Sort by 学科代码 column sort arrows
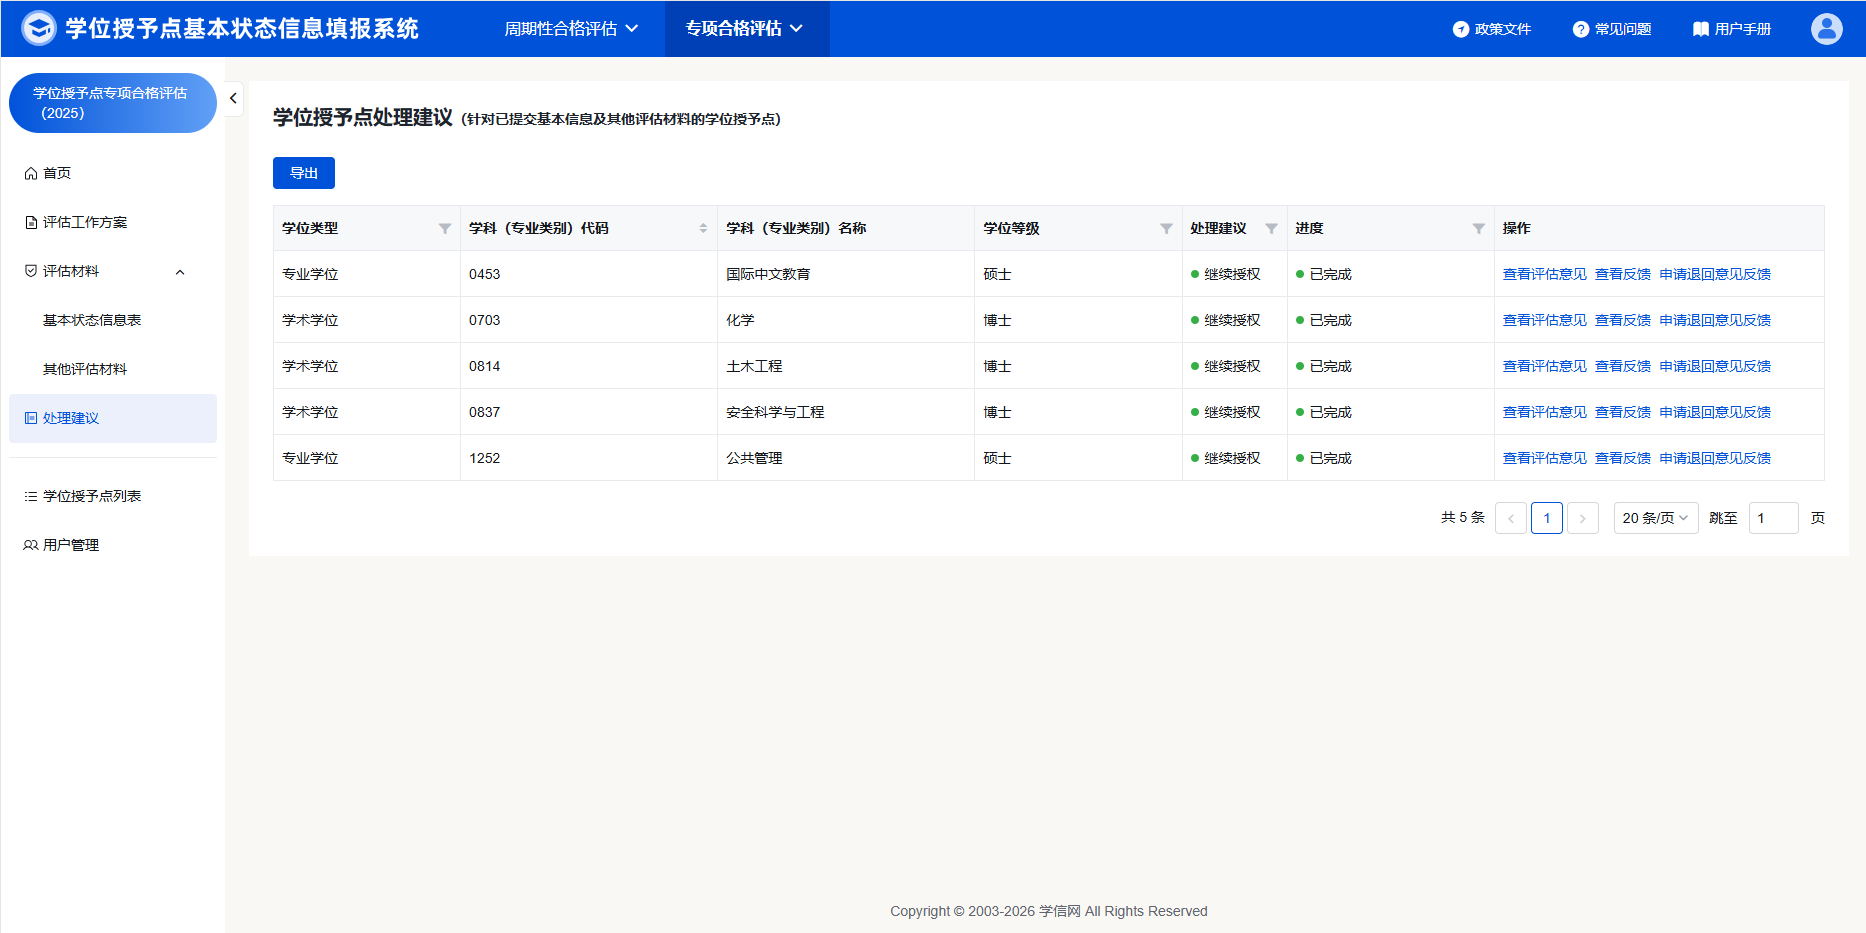Viewport: 1866px width, 933px height. point(703,229)
